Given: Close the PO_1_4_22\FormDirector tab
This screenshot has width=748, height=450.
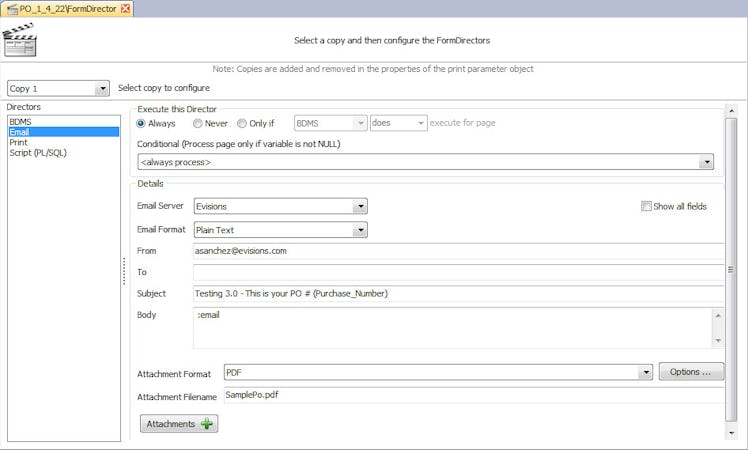Looking at the screenshot, I should click(125, 8).
